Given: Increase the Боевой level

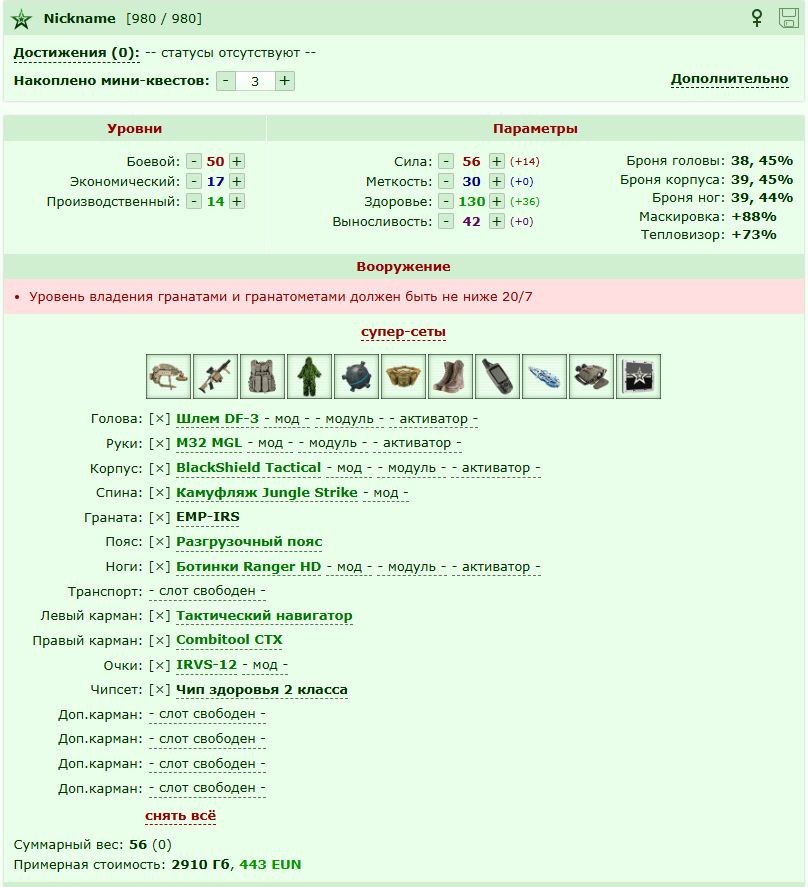Looking at the screenshot, I should [x=237, y=161].
